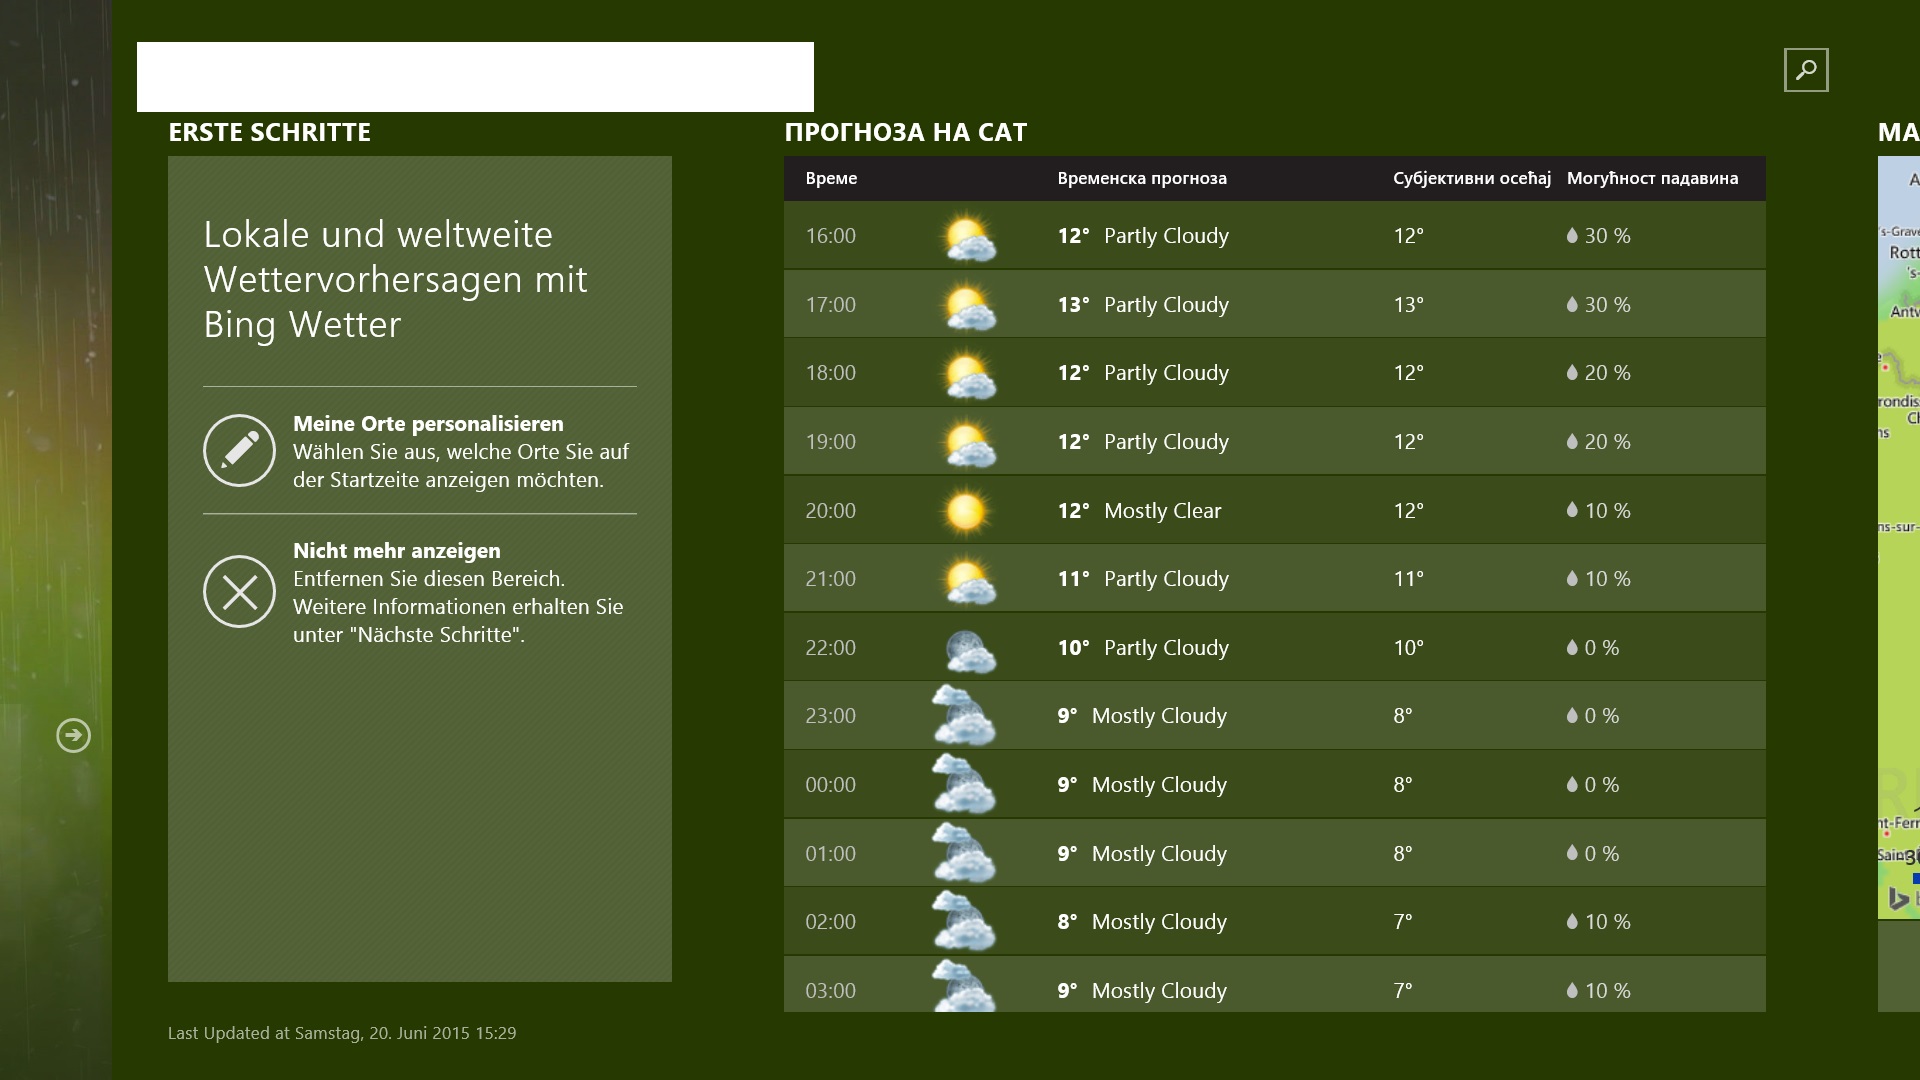Click the pencil personalize icon
This screenshot has height=1080, width=1920.
coord(239,451)
